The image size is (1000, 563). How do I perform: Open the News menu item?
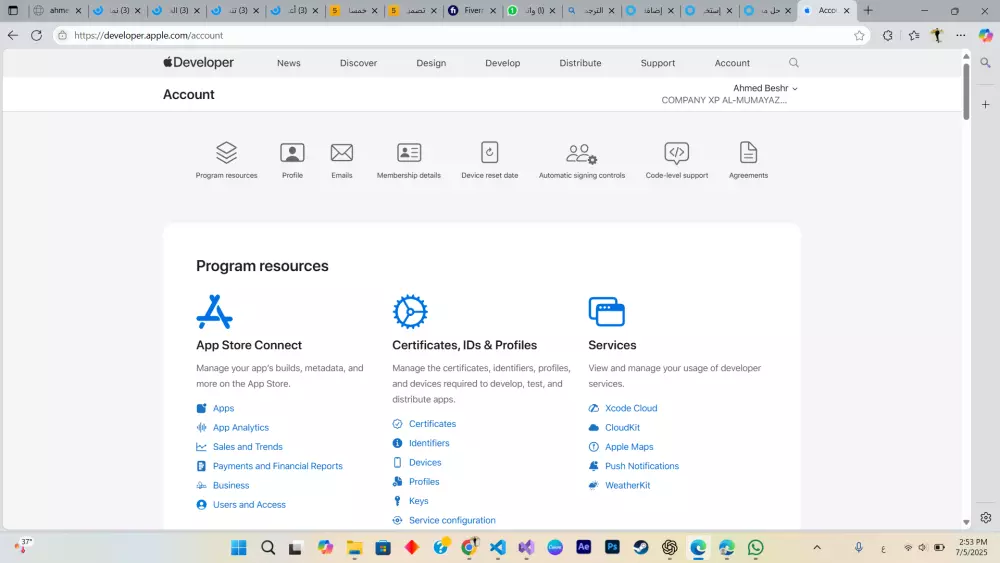click(x=288, y=63)
